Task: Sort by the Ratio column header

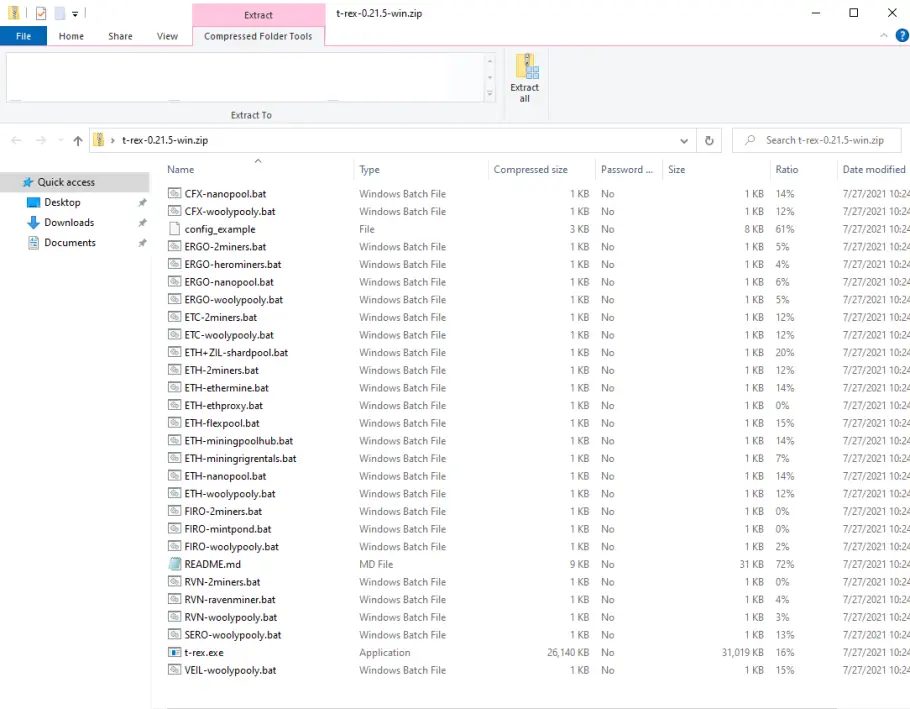Action: pyautogui.click(x=803, y=169)
